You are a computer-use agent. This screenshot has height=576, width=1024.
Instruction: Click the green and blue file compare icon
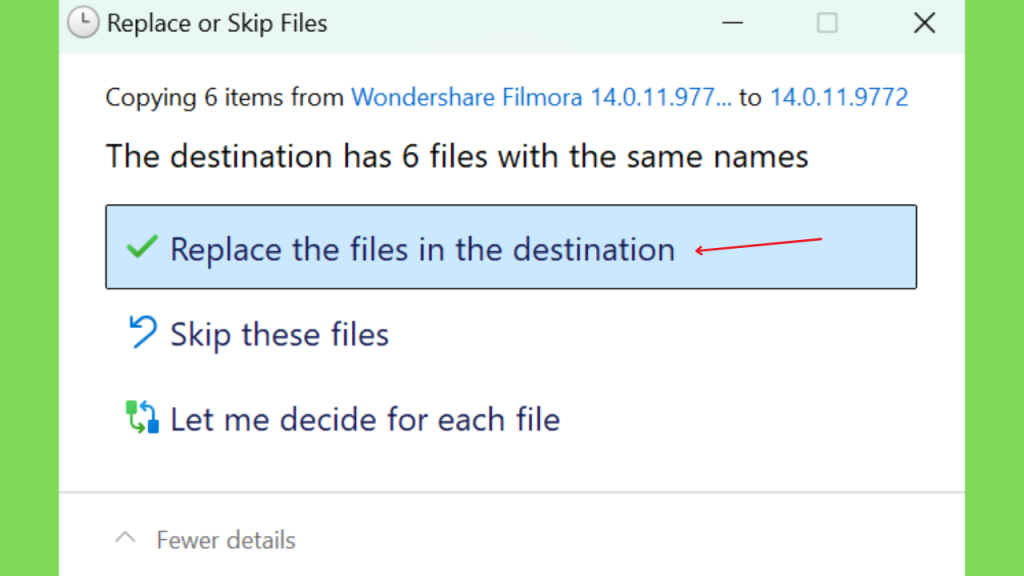pyautogui.click(x=142, y=417)
